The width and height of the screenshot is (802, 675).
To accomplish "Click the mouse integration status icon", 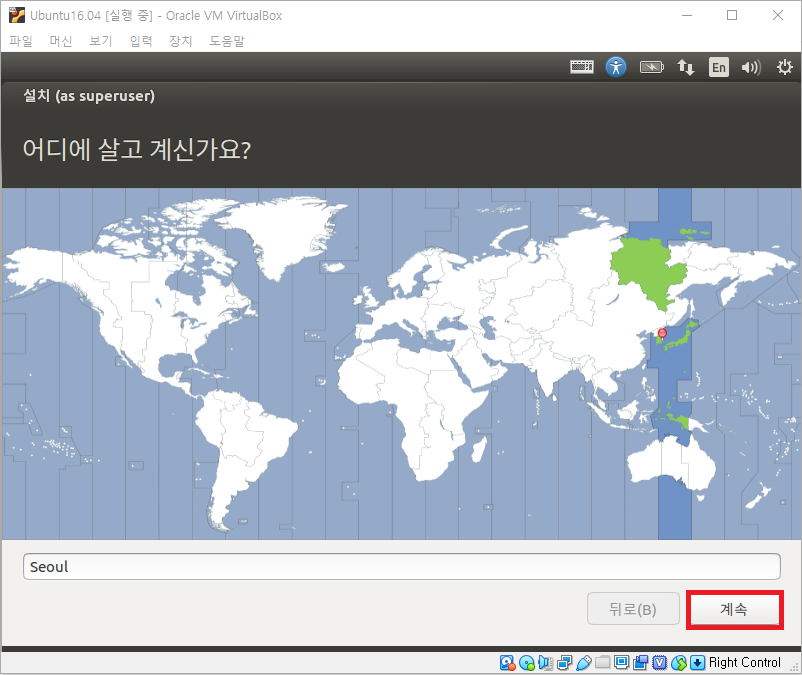I will (x=679, y=663).
